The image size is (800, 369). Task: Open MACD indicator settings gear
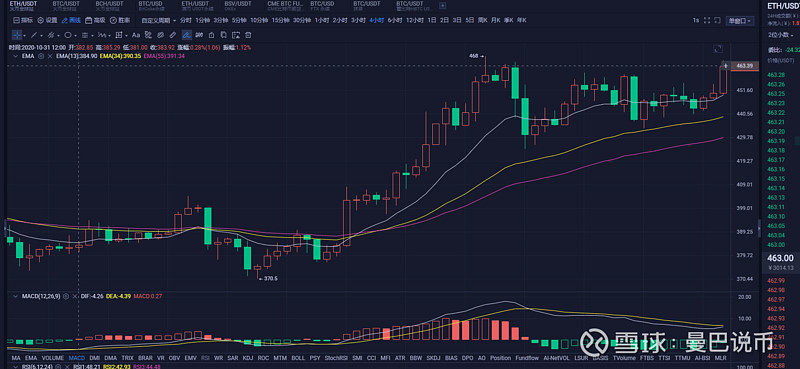click(66, 296)
